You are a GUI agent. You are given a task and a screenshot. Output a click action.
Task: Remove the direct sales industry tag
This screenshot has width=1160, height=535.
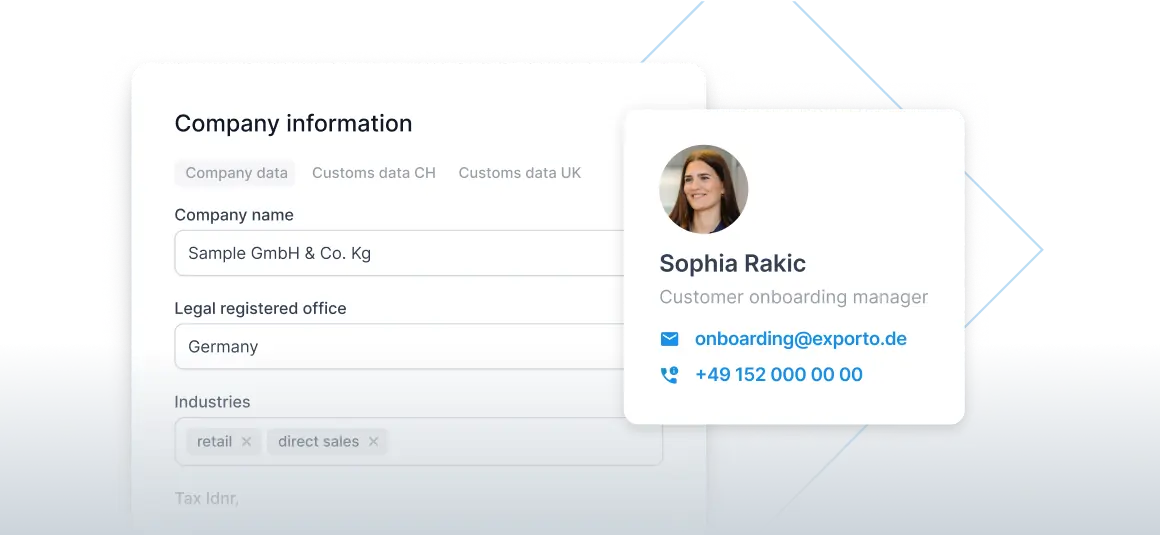pyautogui.click(x=373, y=442)
